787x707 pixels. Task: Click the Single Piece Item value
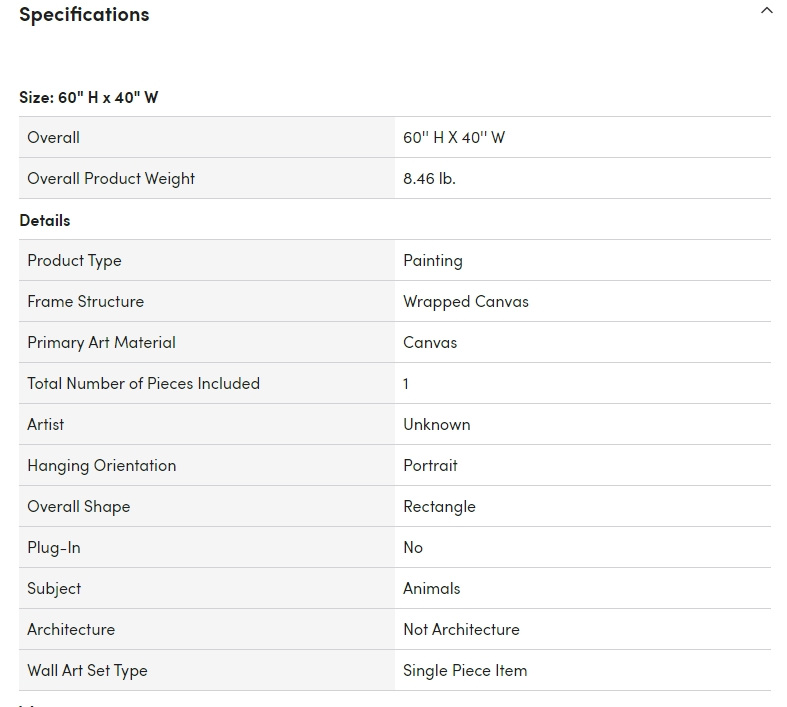coord(464,670)
